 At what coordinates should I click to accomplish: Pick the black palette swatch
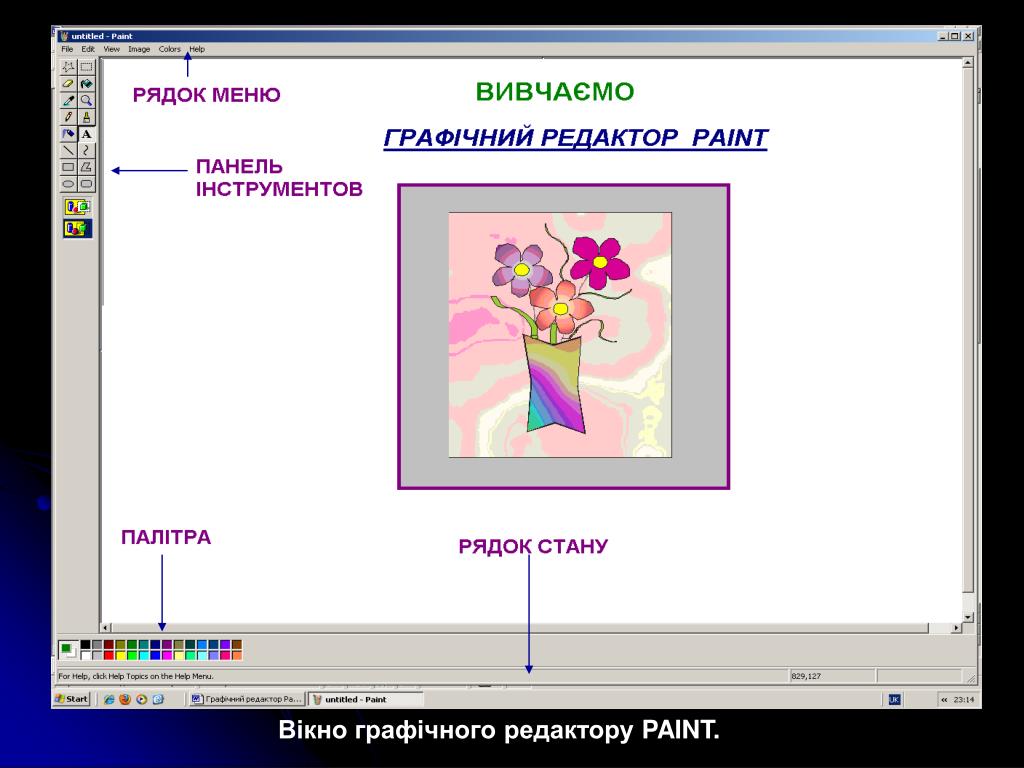(86, 645)
